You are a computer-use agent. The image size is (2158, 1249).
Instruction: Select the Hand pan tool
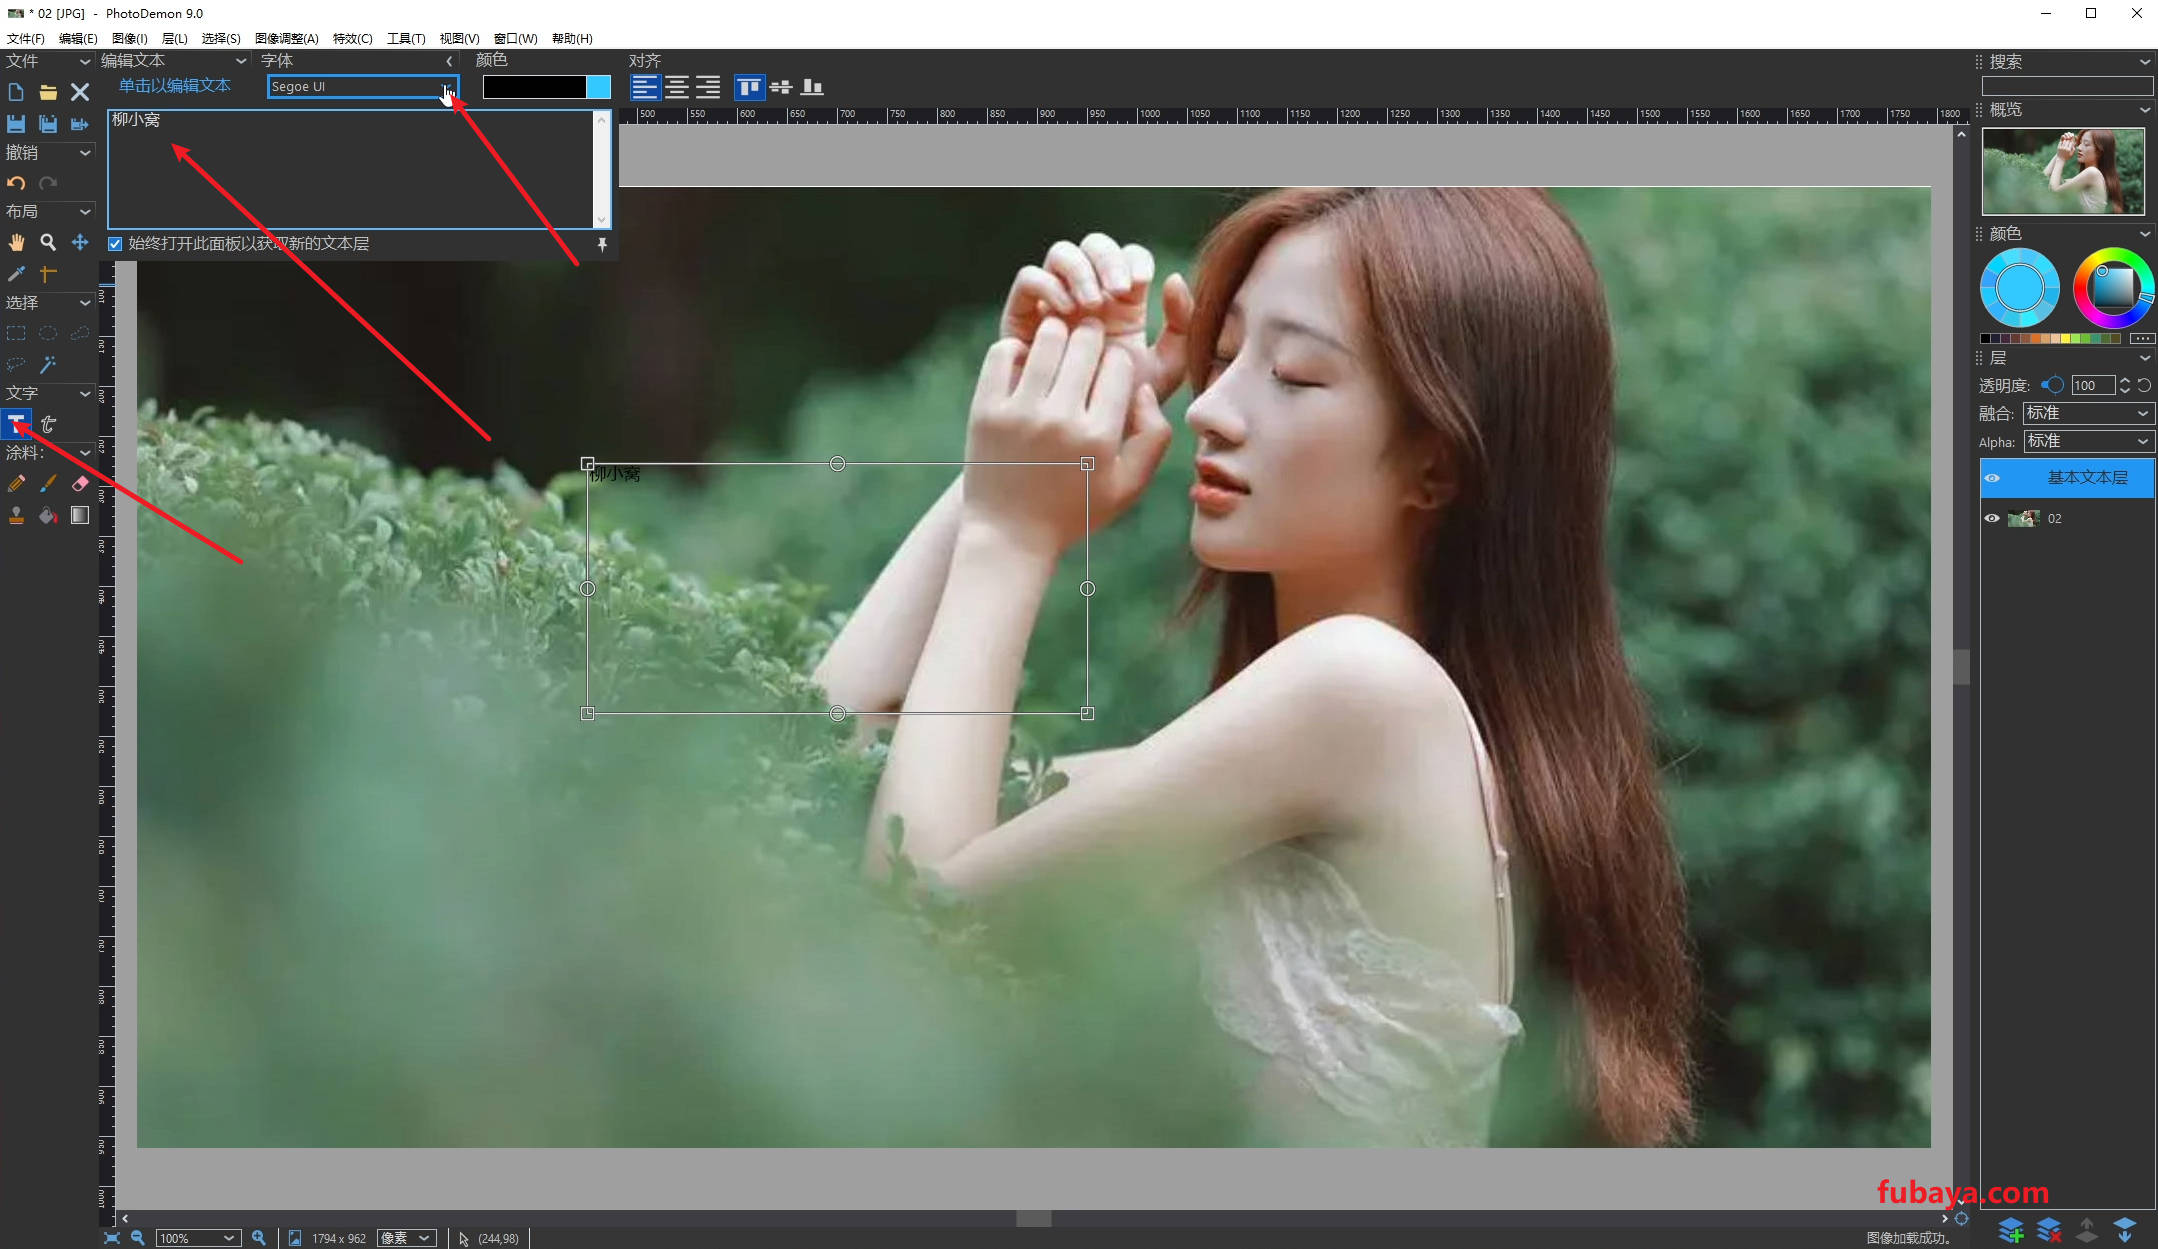16,242
